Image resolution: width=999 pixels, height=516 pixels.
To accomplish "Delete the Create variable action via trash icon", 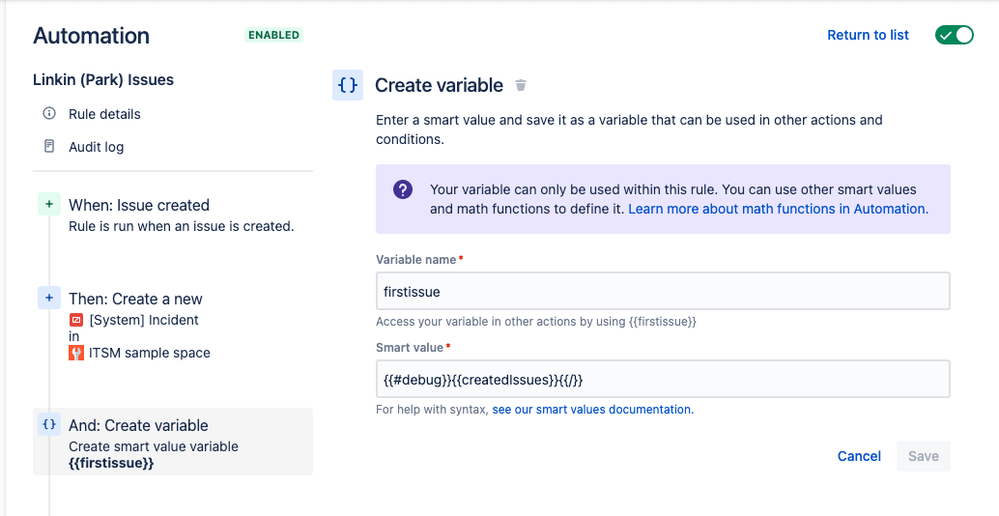I will [x=521, y=85].
